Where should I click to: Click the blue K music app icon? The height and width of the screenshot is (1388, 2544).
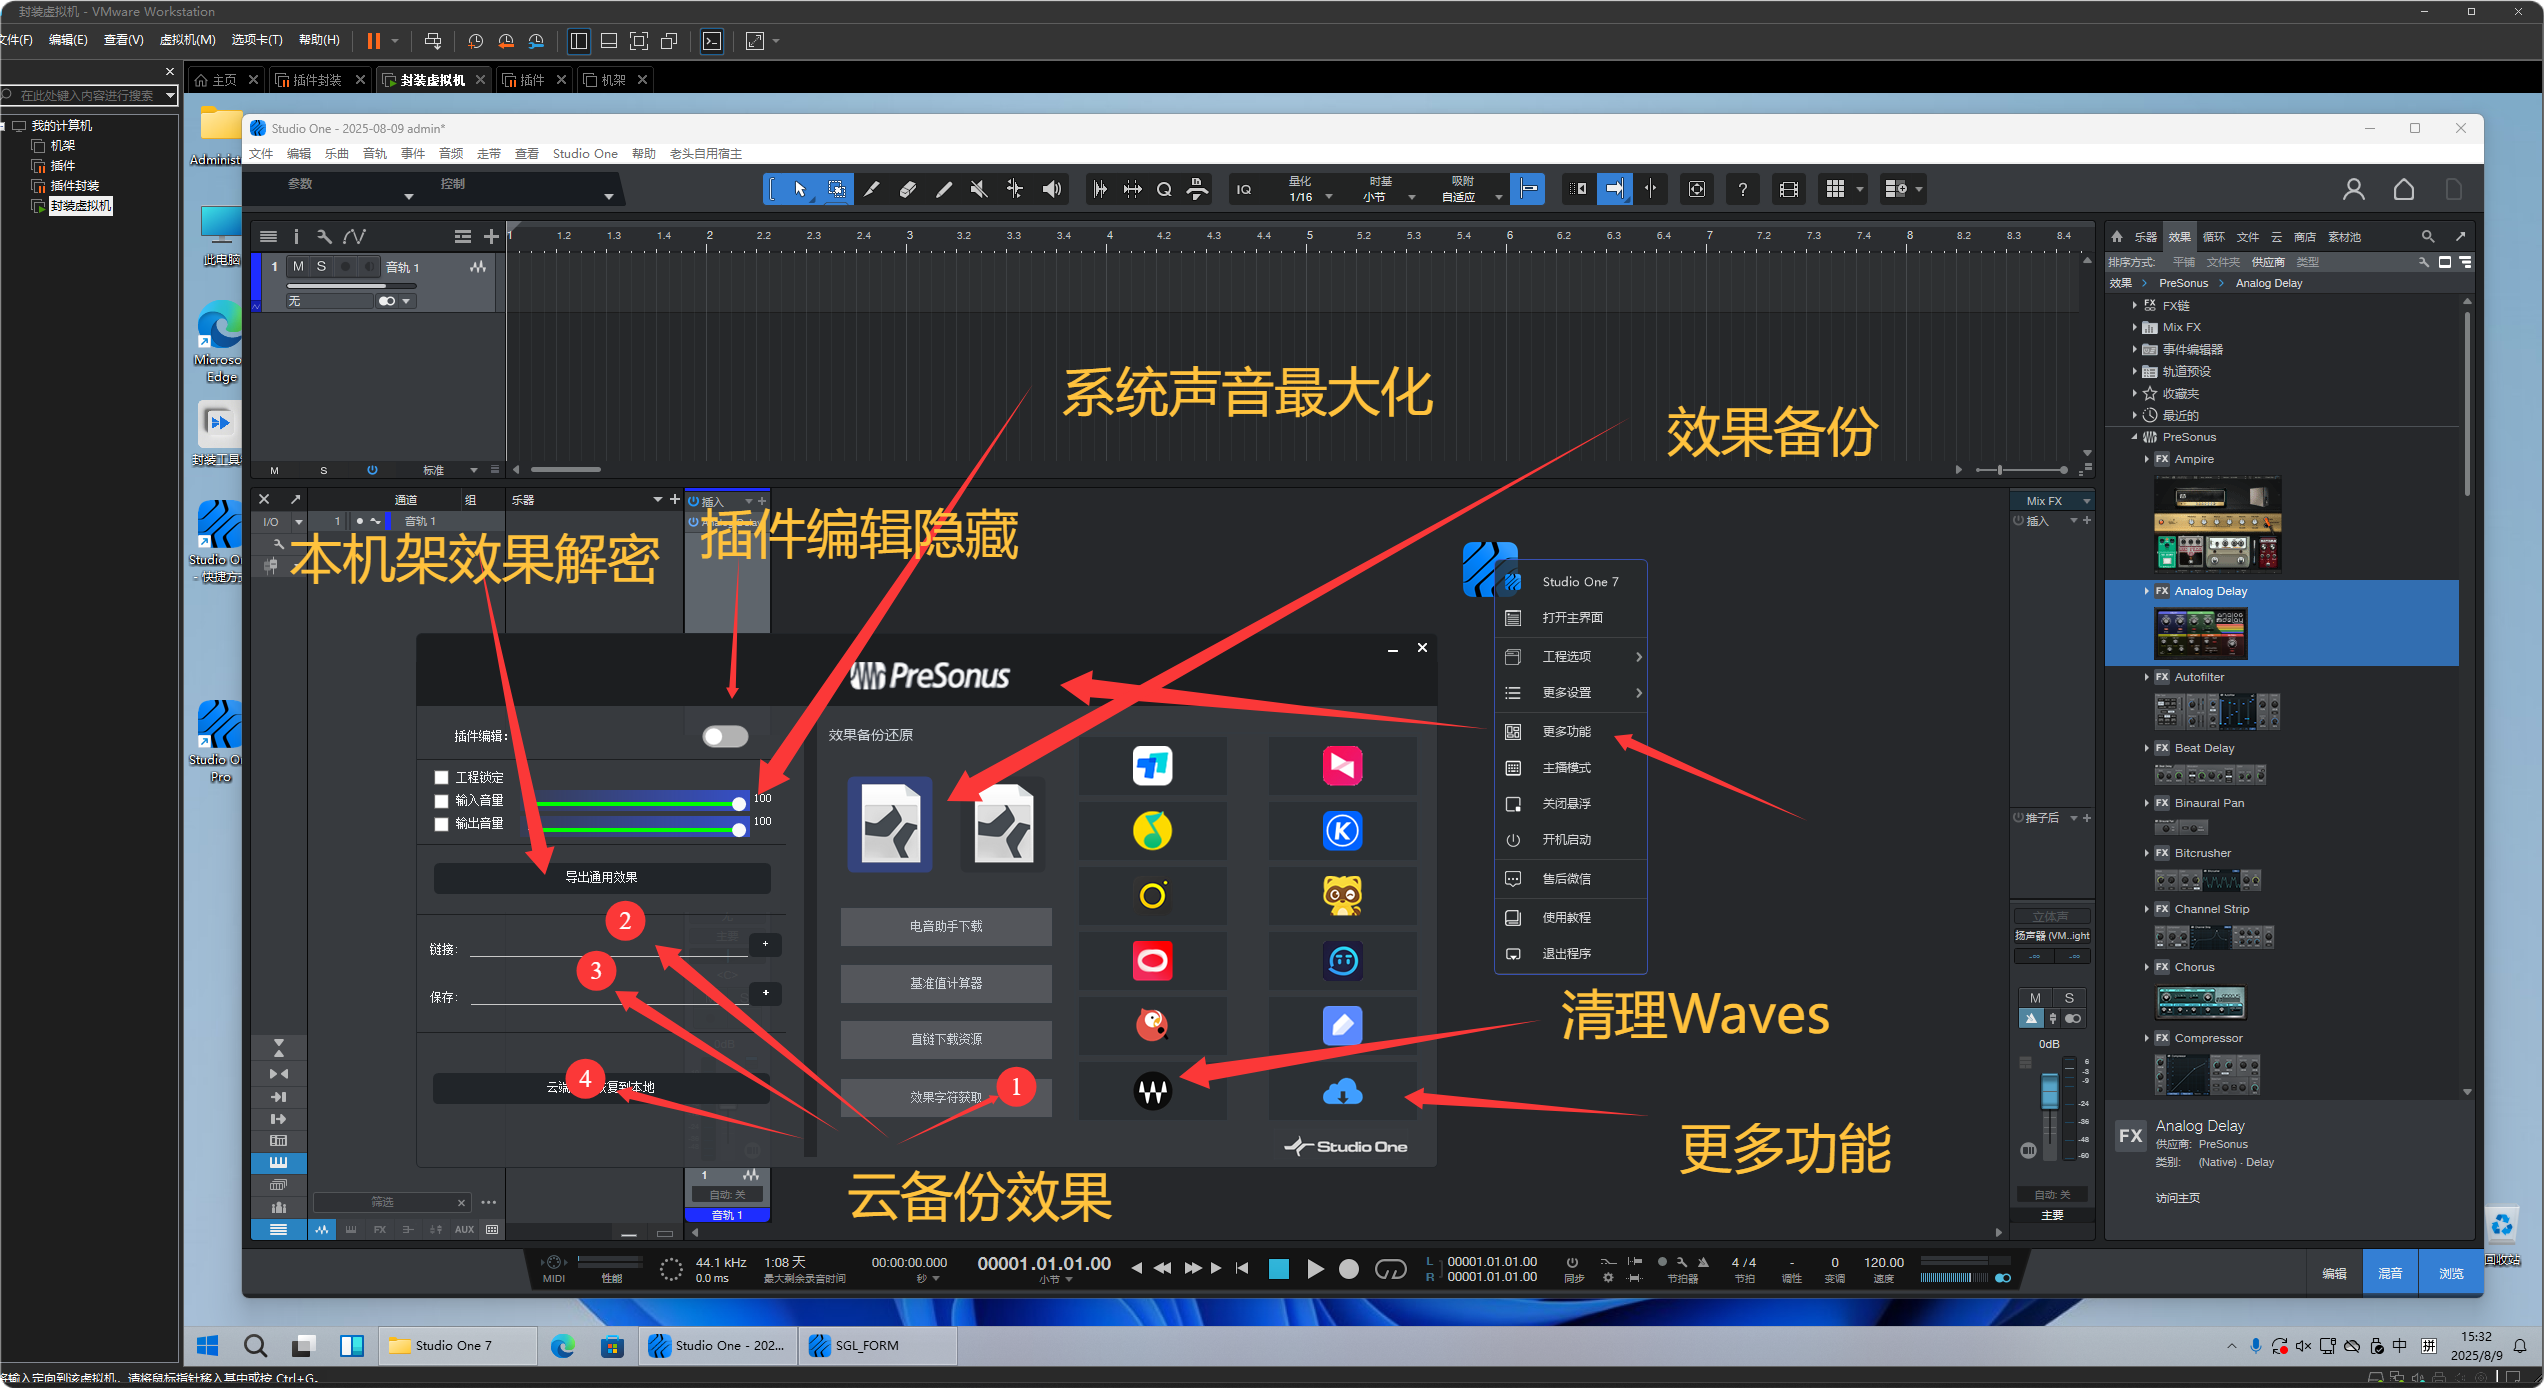pyautogui.click(x=1342, y=830)
